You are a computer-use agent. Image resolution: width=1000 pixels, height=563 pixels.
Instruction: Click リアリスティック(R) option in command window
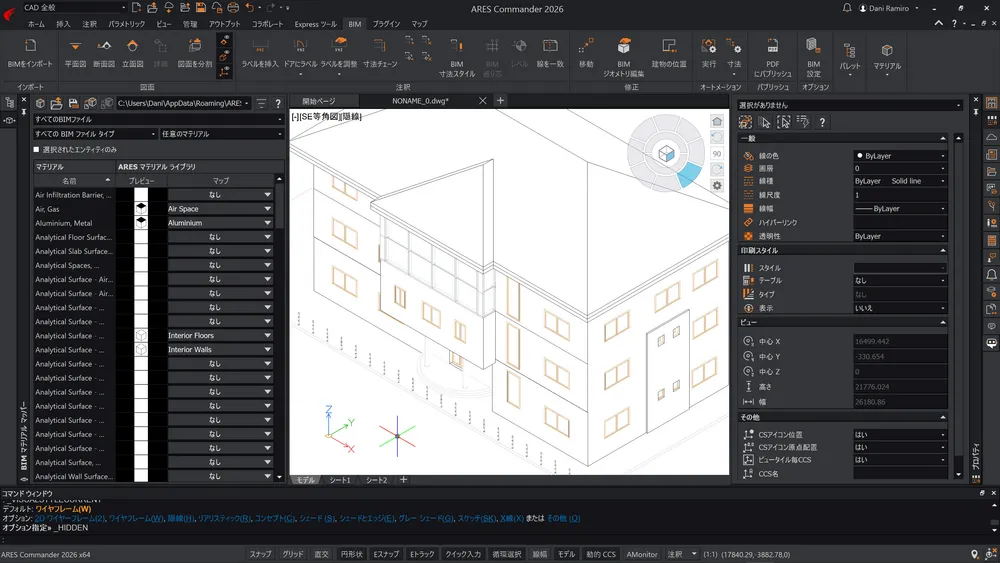(224, 518)
